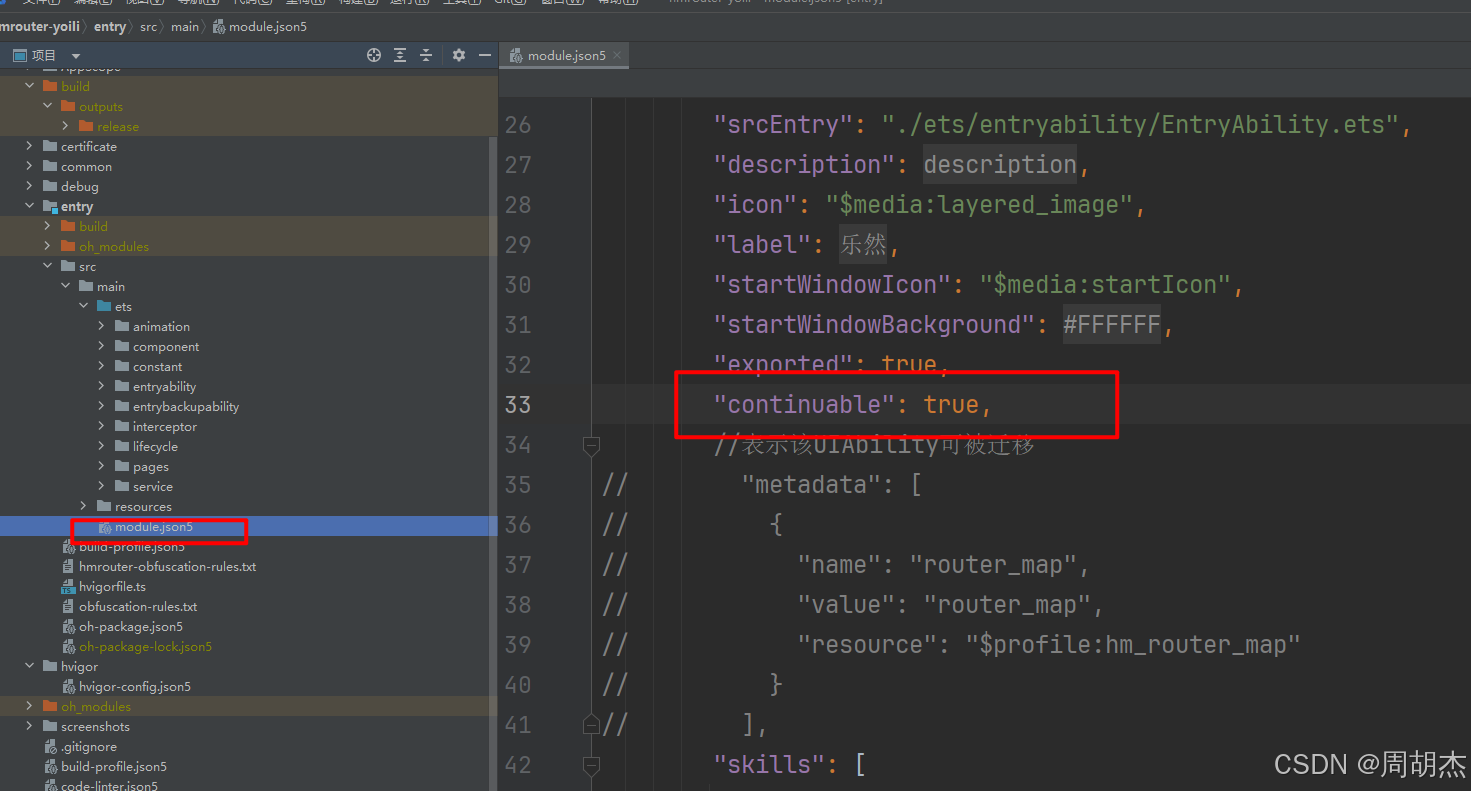Image resolution: width=1471 pixels, height=791 pixels.
Task: Toggle code fold marker at line 42
Action: click(591, 765)
